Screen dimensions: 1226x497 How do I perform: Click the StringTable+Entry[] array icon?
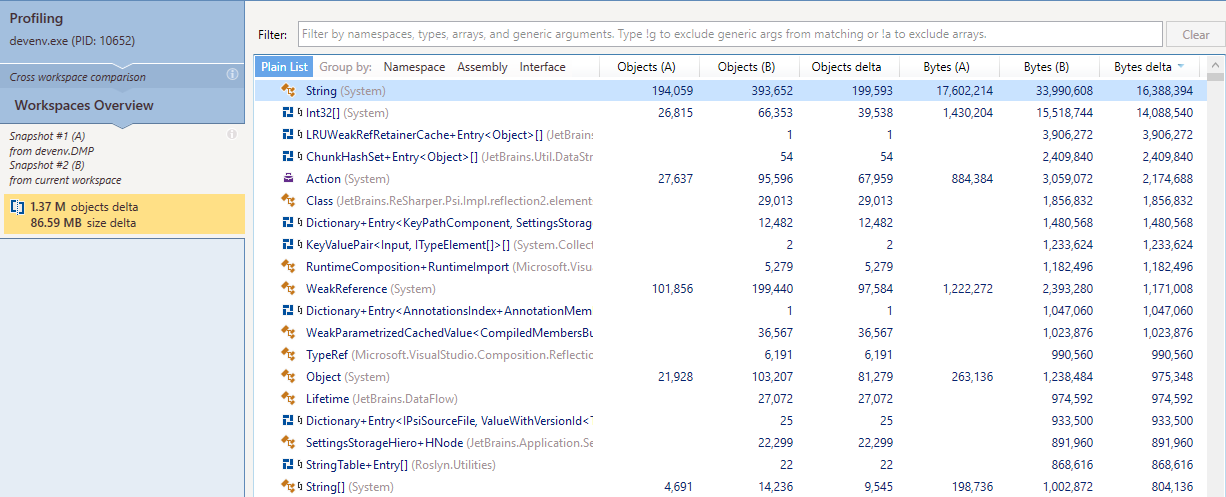290,465
